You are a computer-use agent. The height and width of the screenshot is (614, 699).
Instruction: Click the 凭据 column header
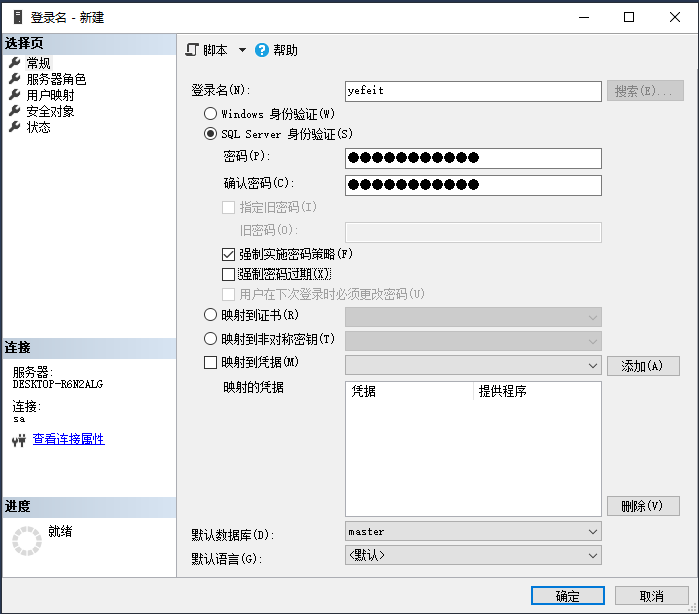[409, 391]
